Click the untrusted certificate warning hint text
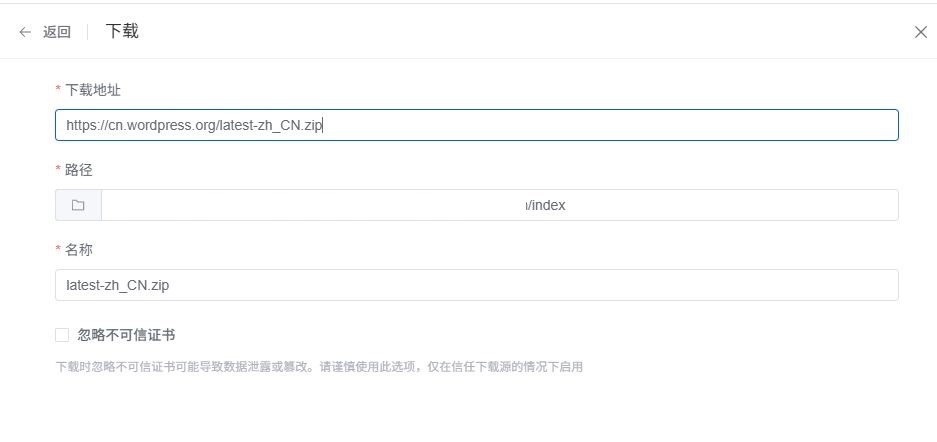The height and width of the screenshot is (442, 937). pyautogui.click(x=319, y=367)
